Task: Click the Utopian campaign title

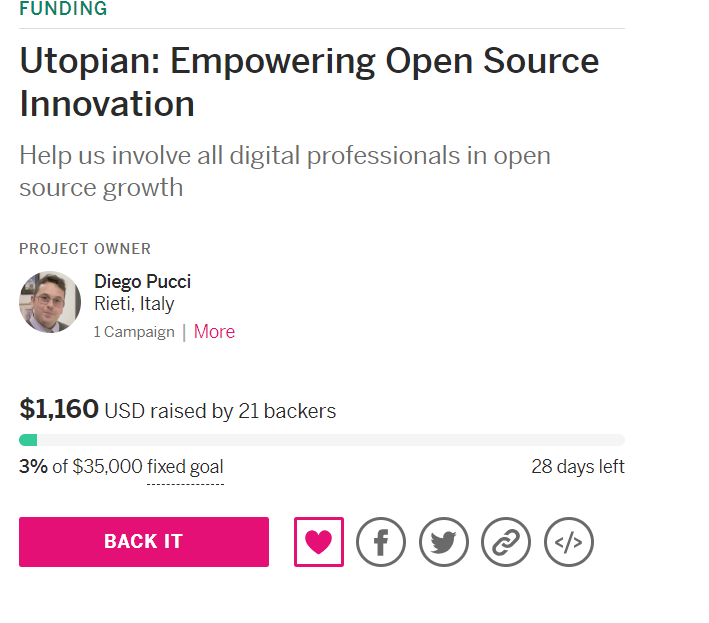Action: tap(309, 82)
